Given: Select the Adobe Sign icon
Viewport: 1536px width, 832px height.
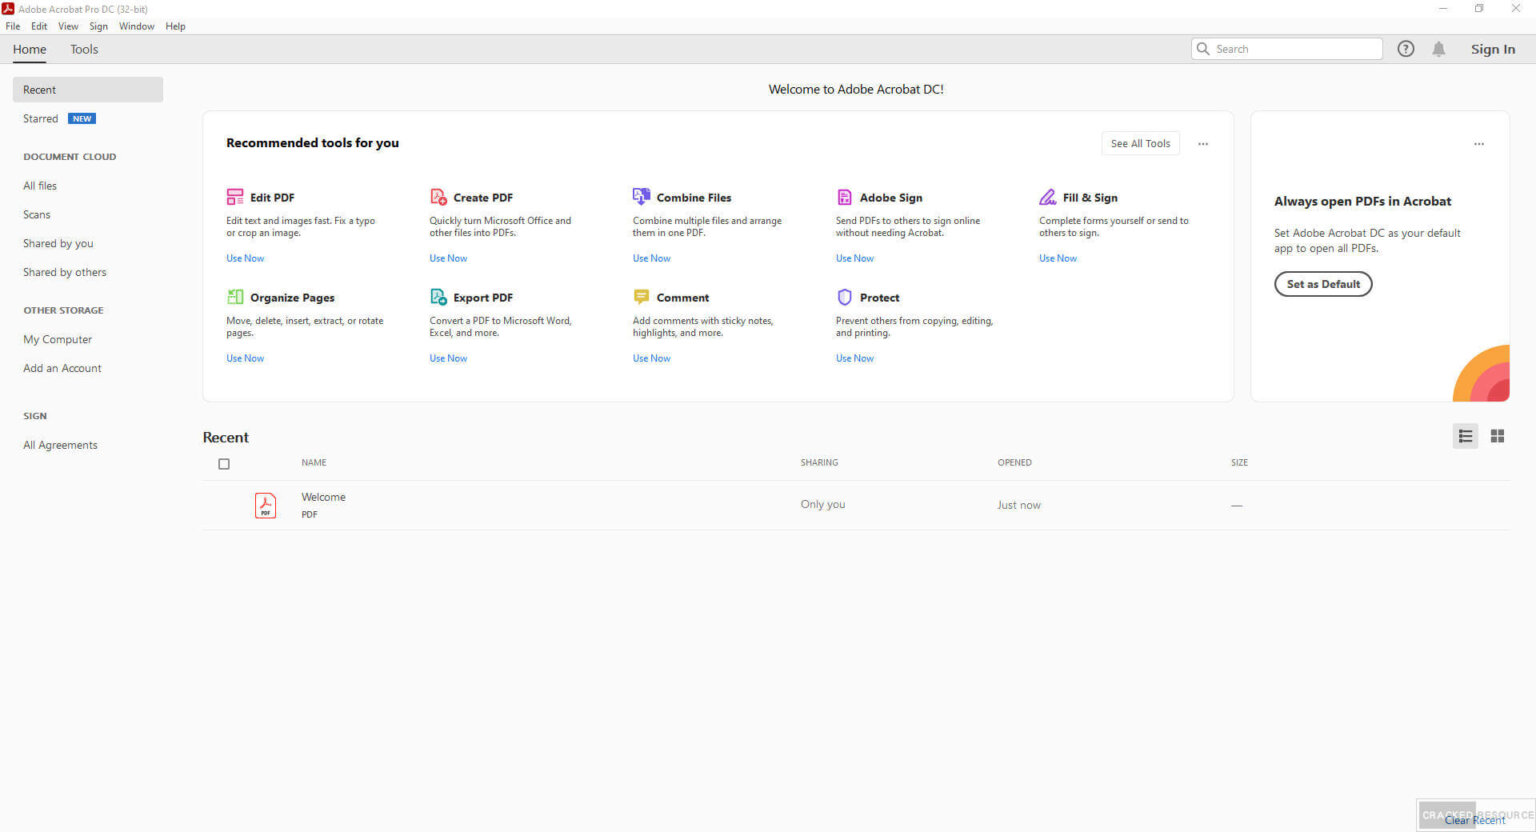Looking at the screenshot, I should click(844, 197).
